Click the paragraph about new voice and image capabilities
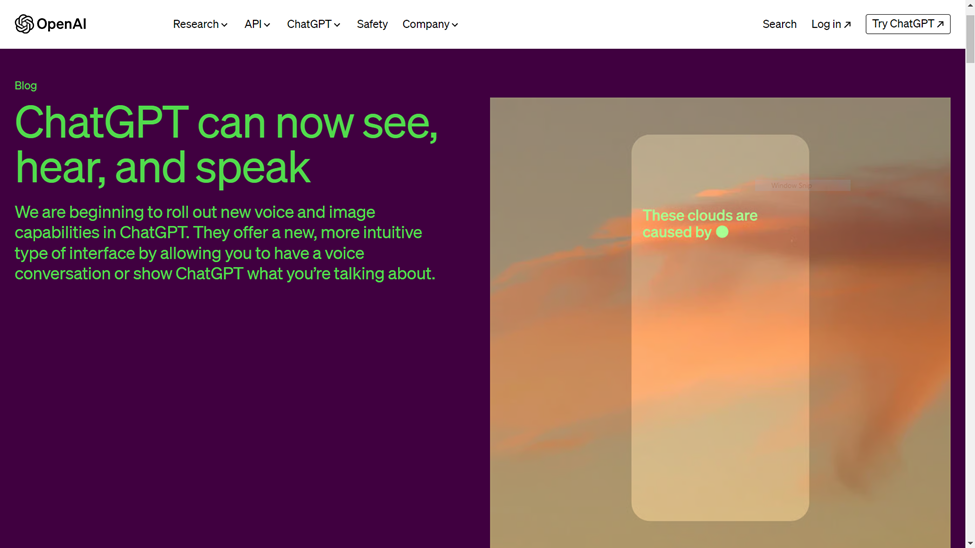Viewport: 975px width, 548px height. click(225, 243)
